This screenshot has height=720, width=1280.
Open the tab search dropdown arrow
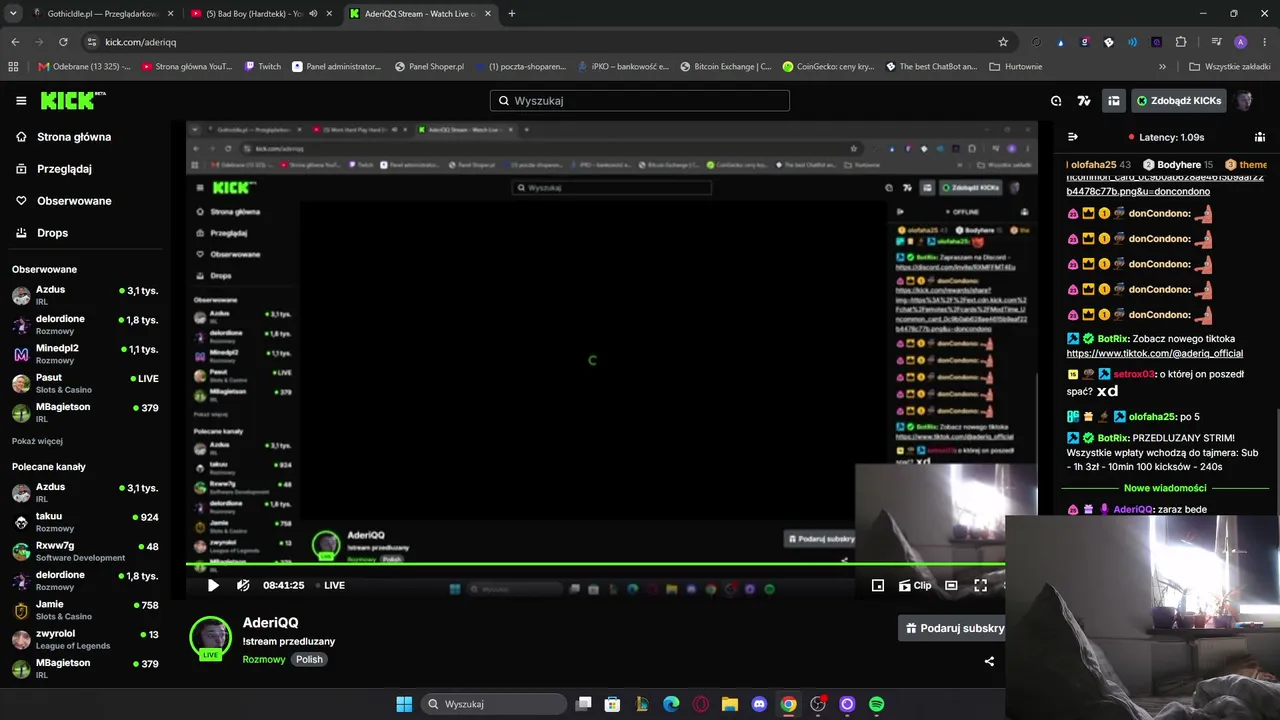click(13, 14)
